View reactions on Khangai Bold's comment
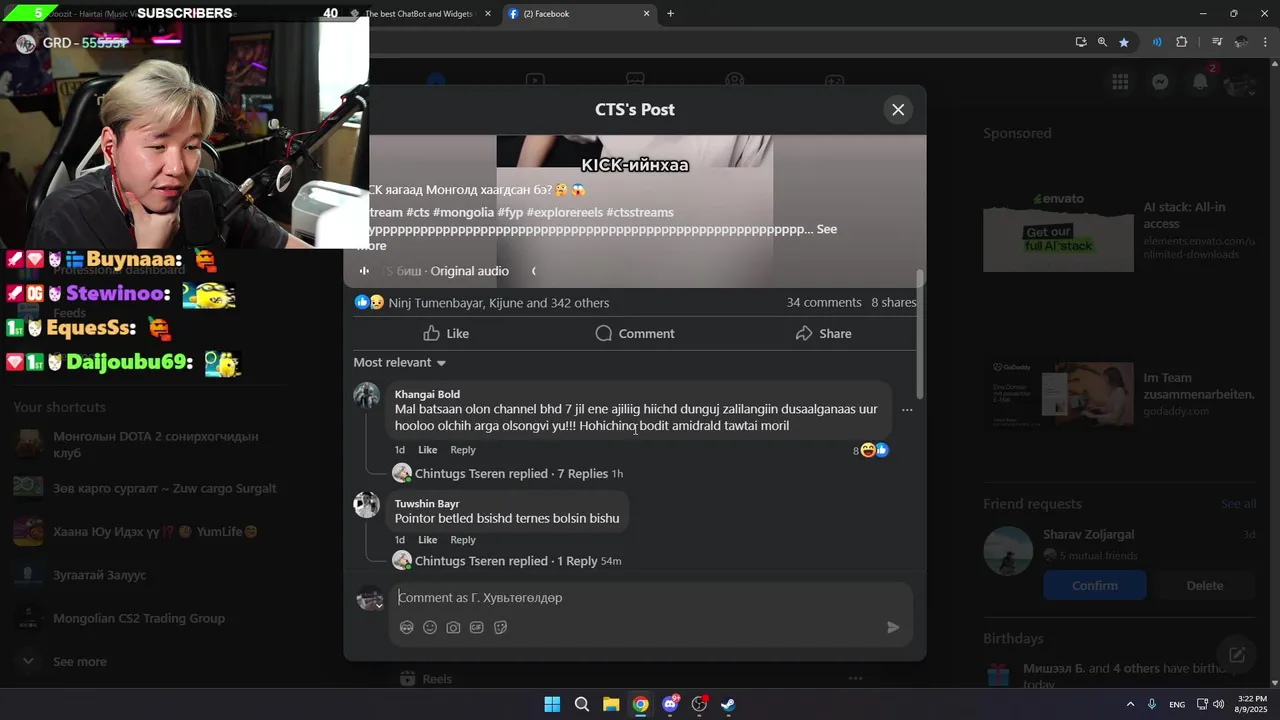This screenshot has height=720, width=1280. (x=871, y=450)
